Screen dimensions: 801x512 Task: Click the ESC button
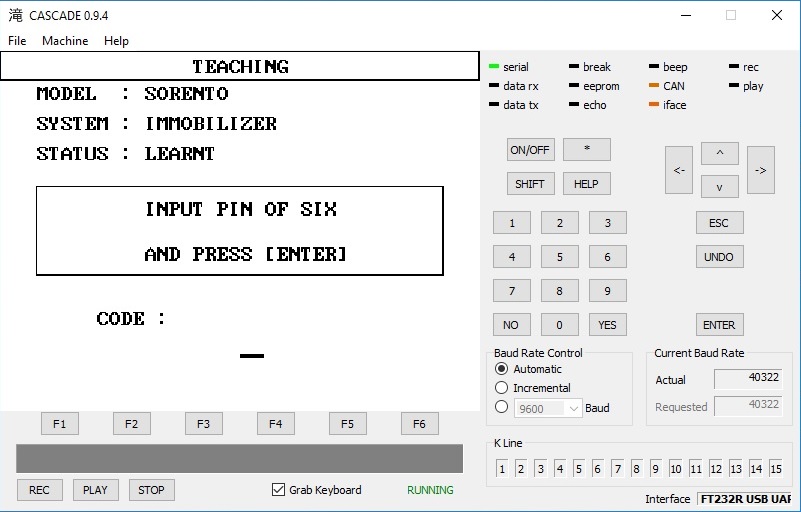coord(719,223)
